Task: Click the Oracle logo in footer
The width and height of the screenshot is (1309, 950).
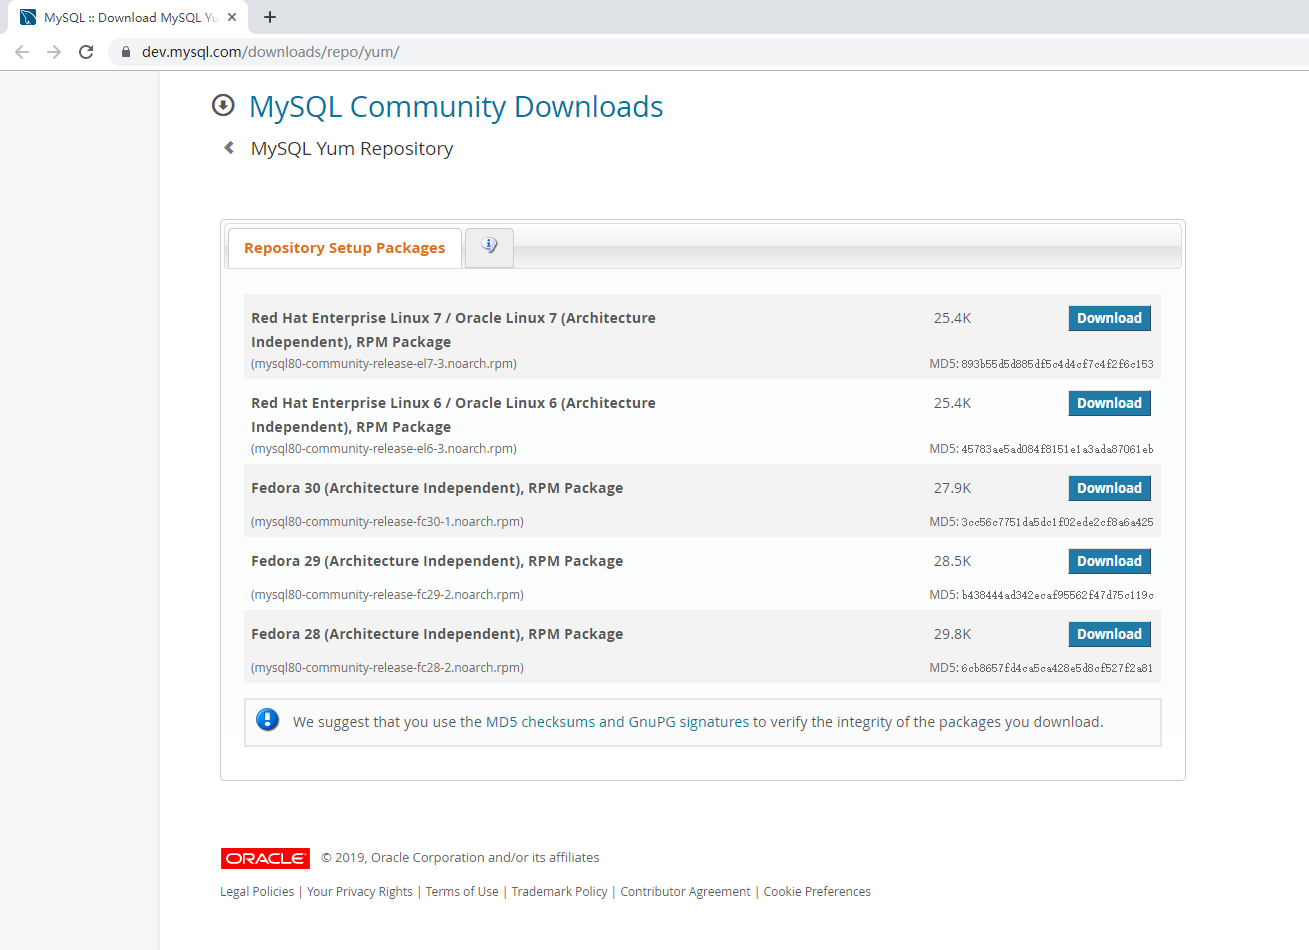Action: point(265,858)
